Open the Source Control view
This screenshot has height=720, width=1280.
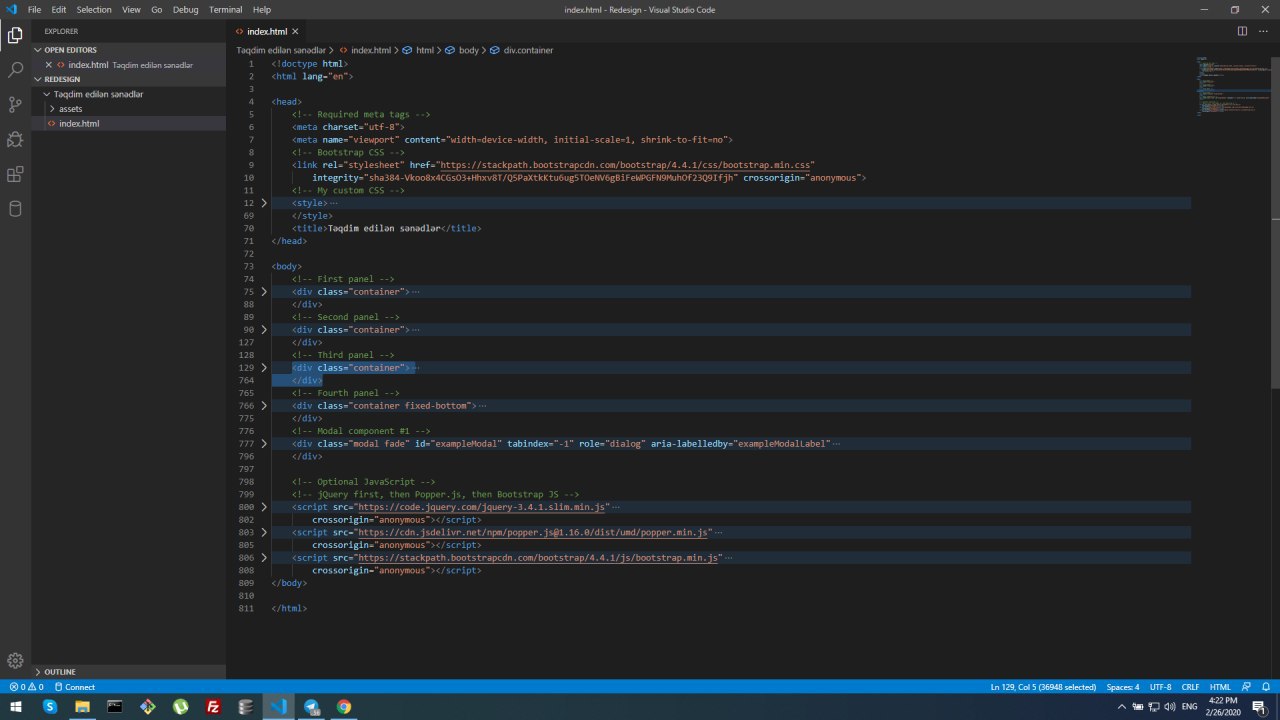pos(15,105)
